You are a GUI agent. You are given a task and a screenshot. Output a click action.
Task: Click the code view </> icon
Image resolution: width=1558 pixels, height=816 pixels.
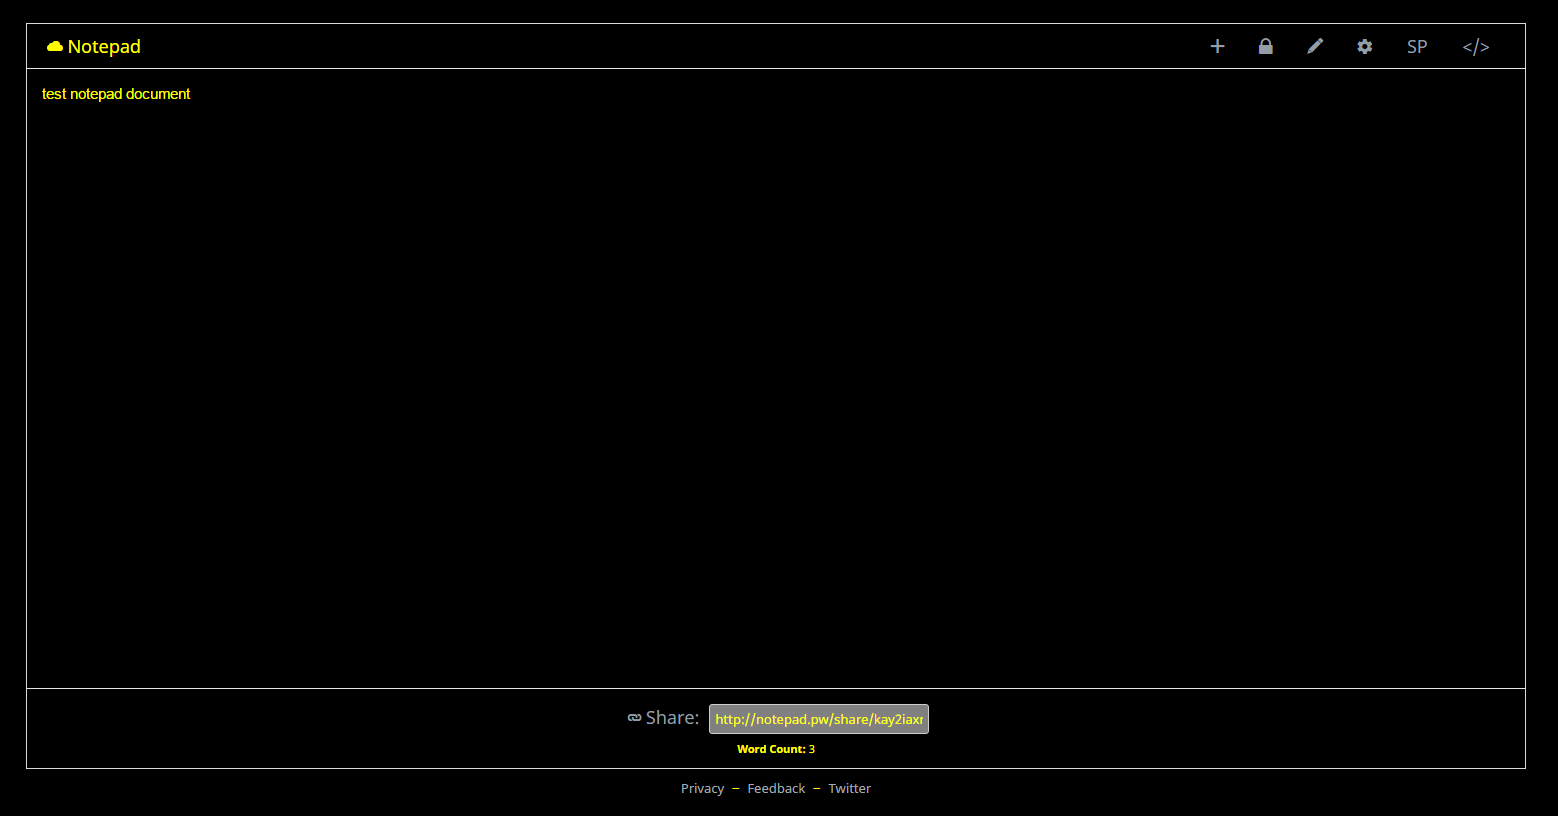point(1475,46)
